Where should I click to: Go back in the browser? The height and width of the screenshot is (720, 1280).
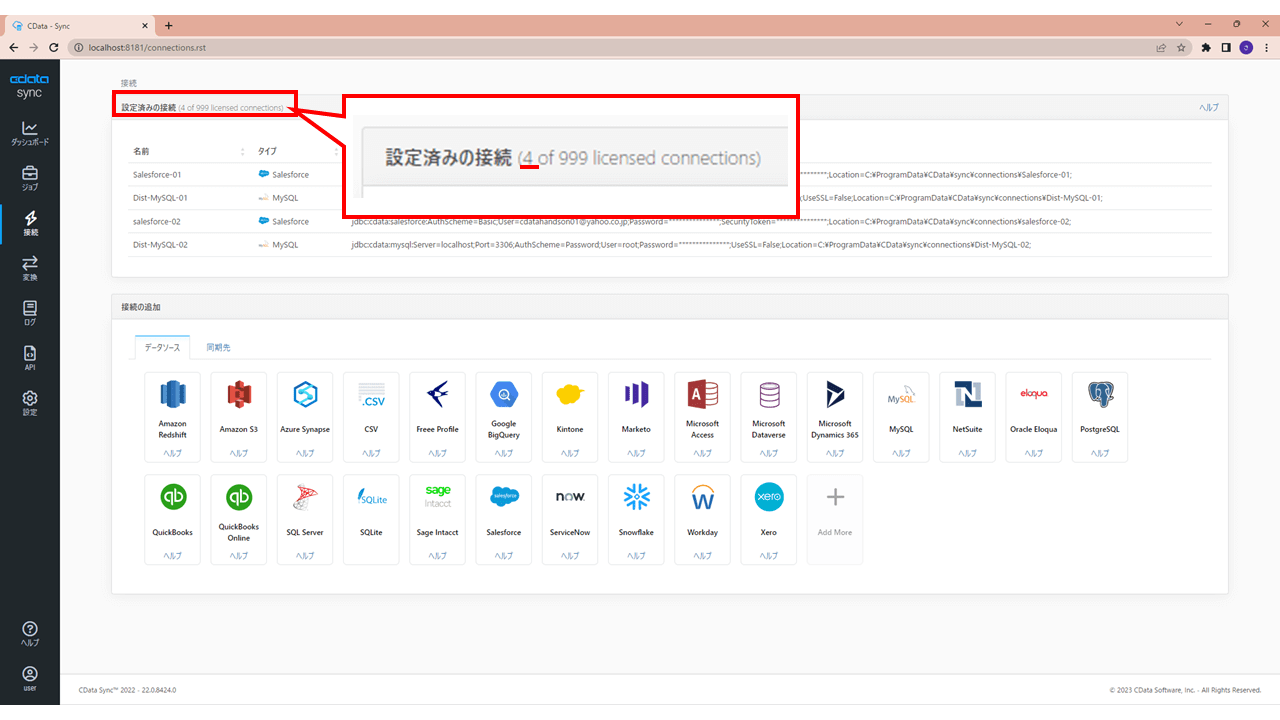14,47
